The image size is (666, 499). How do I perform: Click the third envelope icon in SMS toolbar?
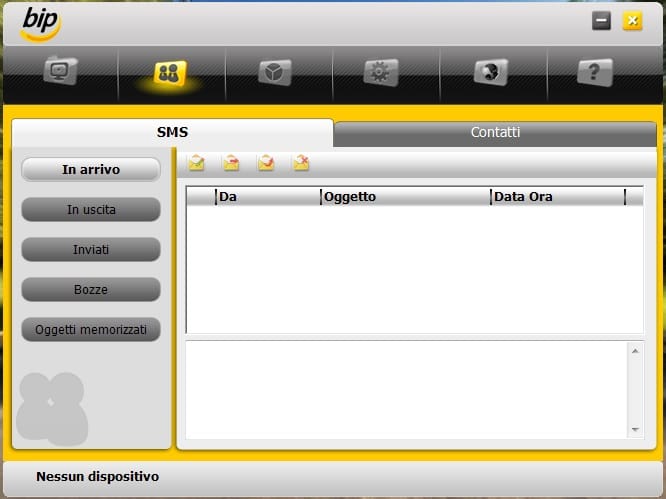(x=266, y=163)
